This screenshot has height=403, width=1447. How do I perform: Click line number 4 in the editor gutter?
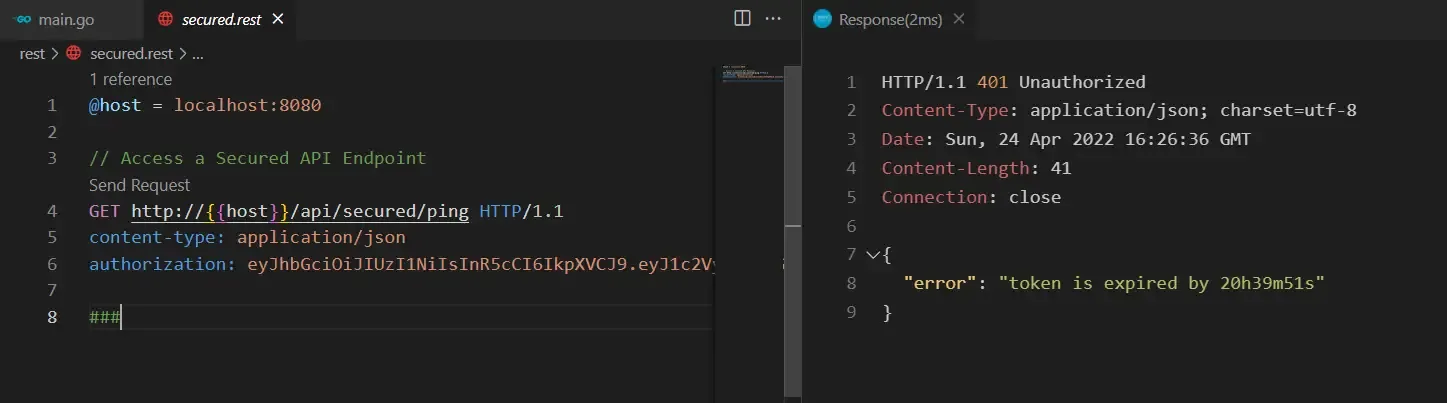point(51,211)
